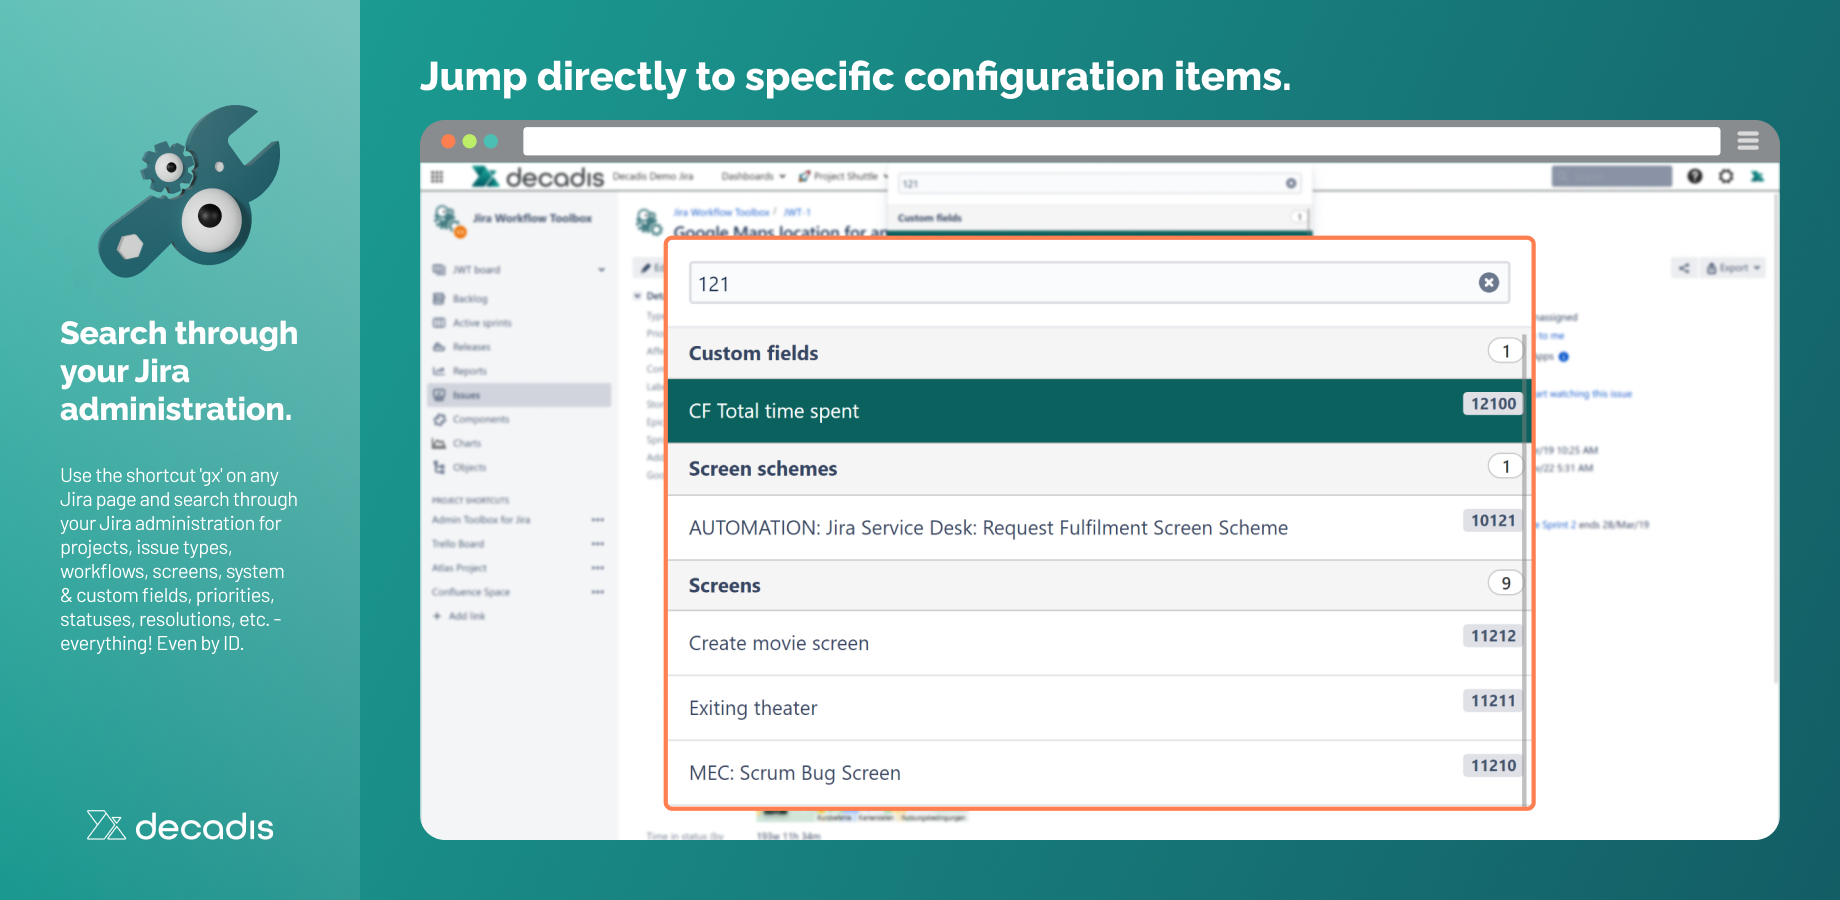Open Components in the sidebar

(x=480, y=419)
